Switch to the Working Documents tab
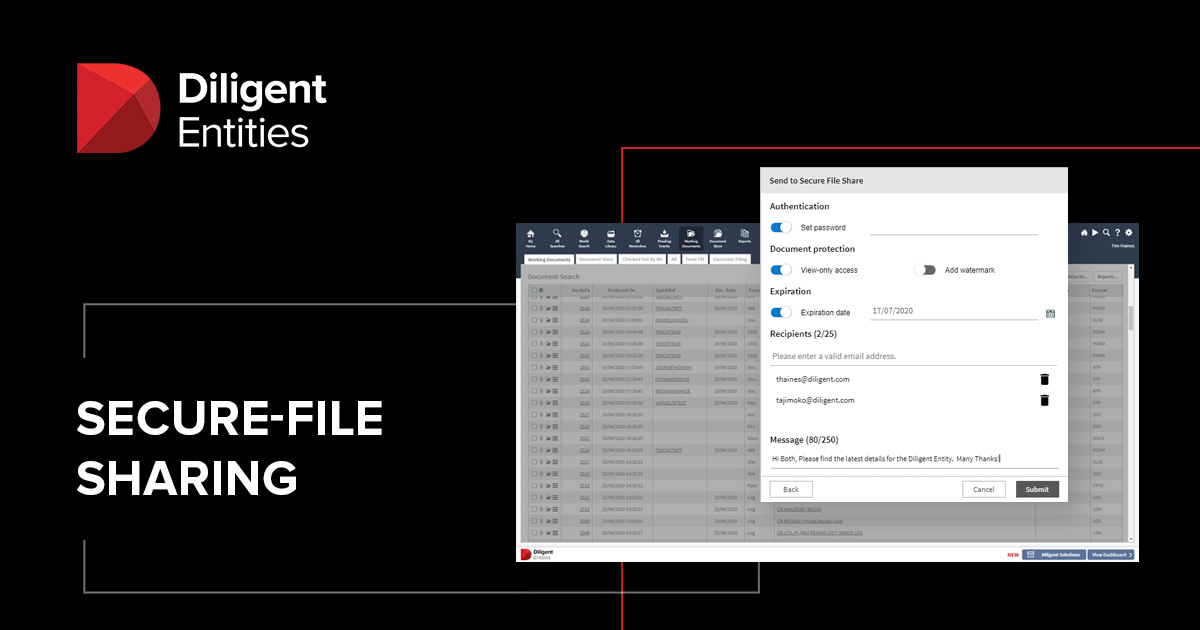 (x=548, y=259)
